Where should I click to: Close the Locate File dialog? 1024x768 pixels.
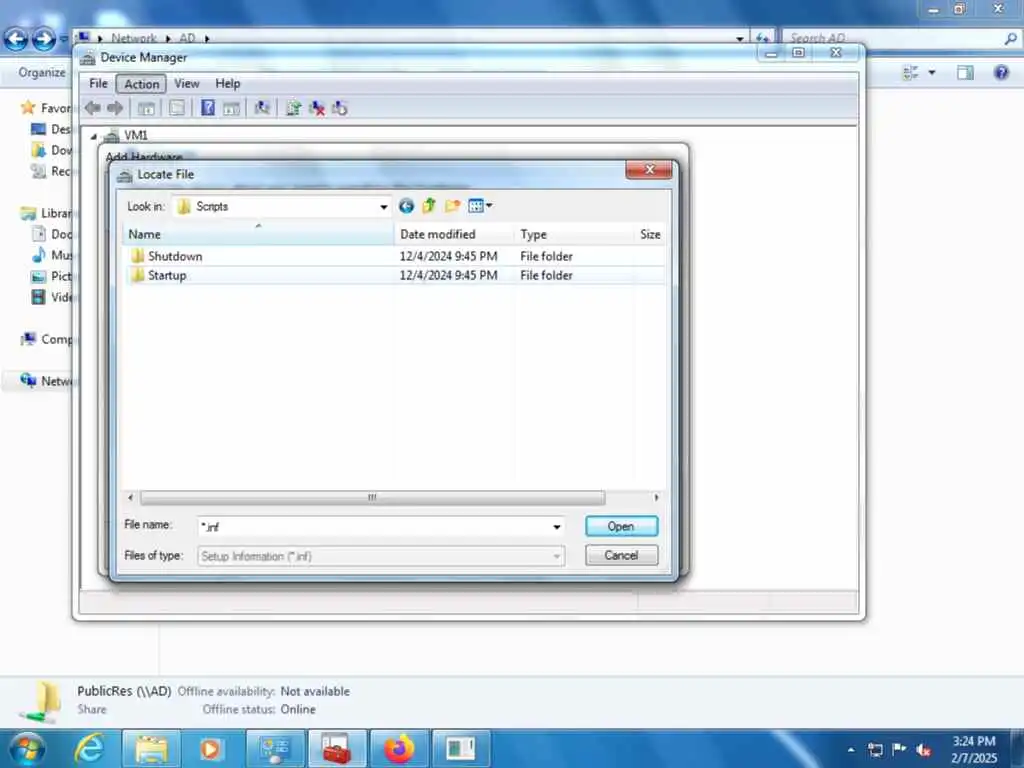[x=649, y=170]
